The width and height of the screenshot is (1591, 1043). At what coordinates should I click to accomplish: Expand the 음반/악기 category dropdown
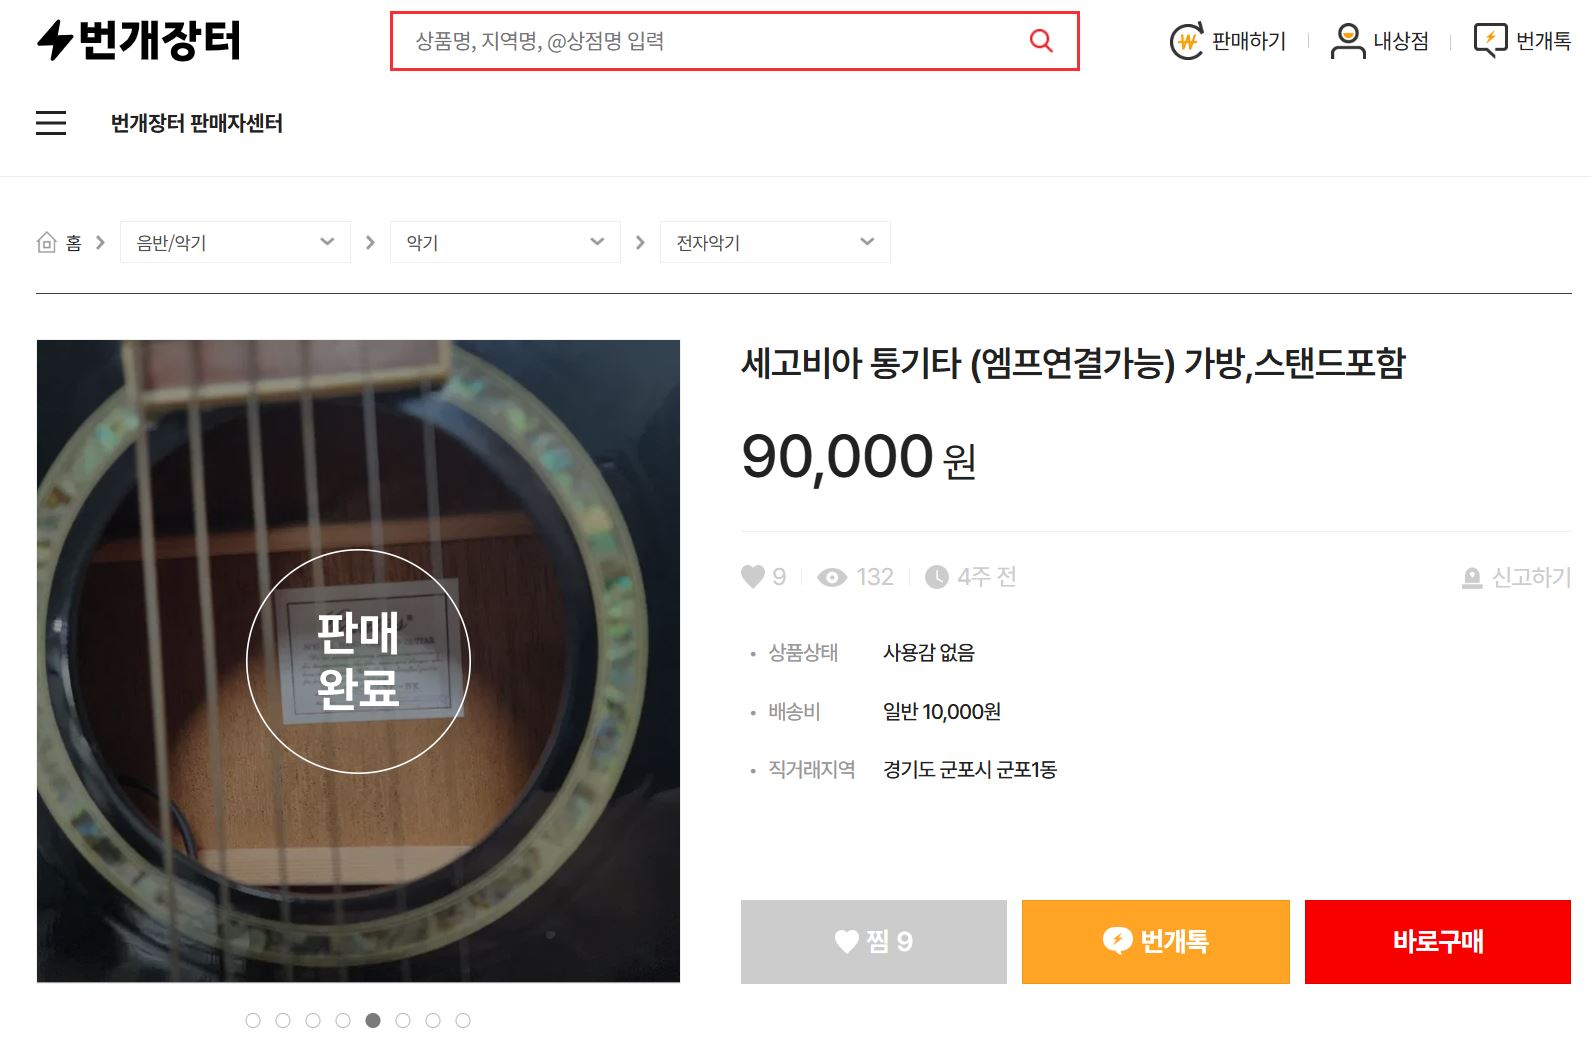point(235,242)
